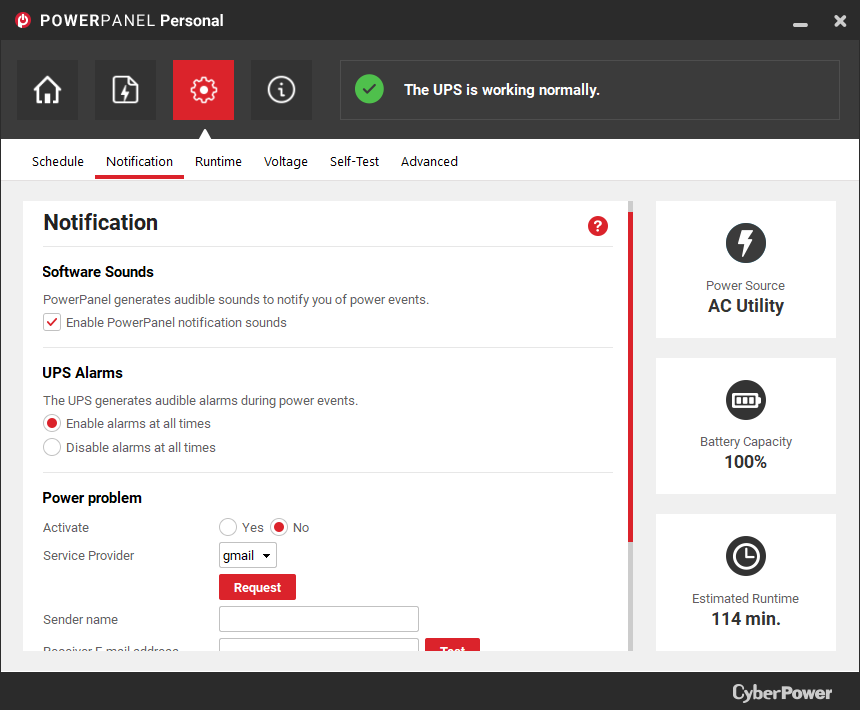Choose Yes for Activate

pyautogui.click(x=228, y=527)
